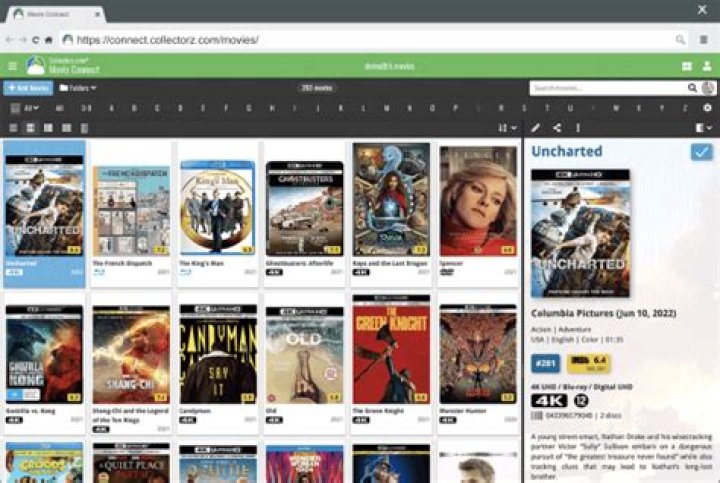Select the Monster Hunter cover
Image resolution: width=720 pixels, height=483 pixels.
[x=478, y=354]
